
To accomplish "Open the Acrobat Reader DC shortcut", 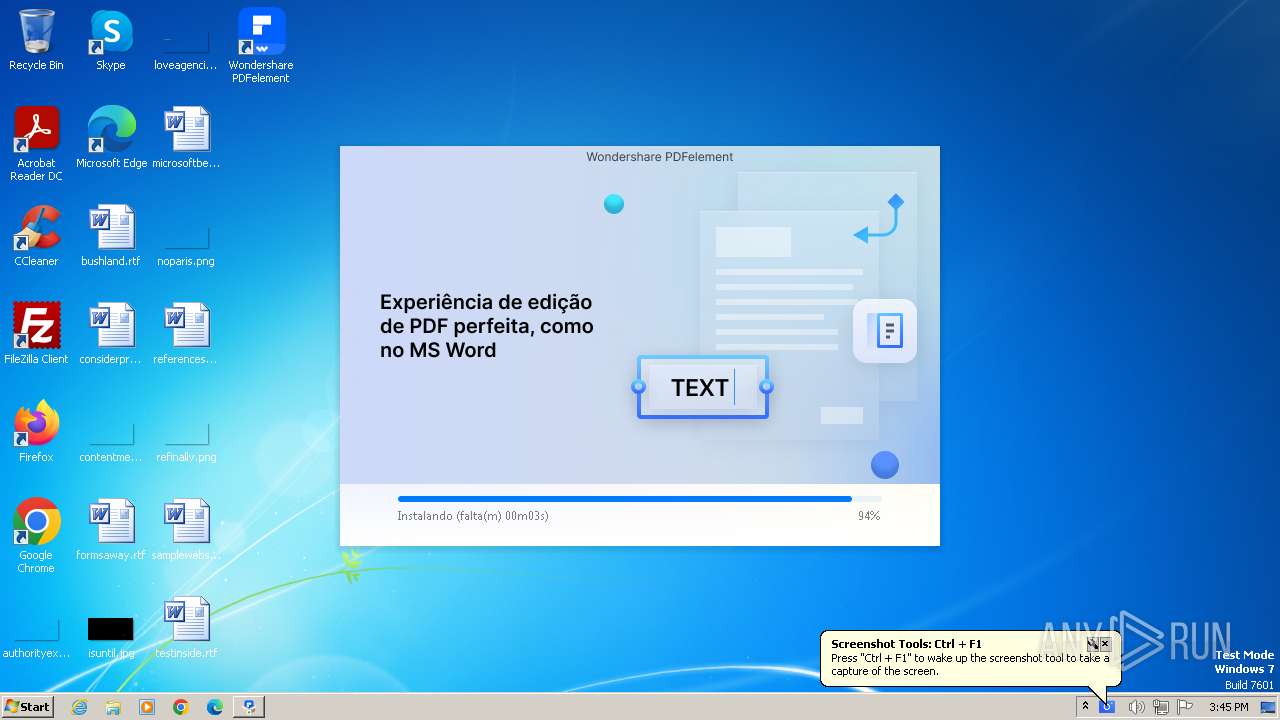I will [x=36, y=143].
